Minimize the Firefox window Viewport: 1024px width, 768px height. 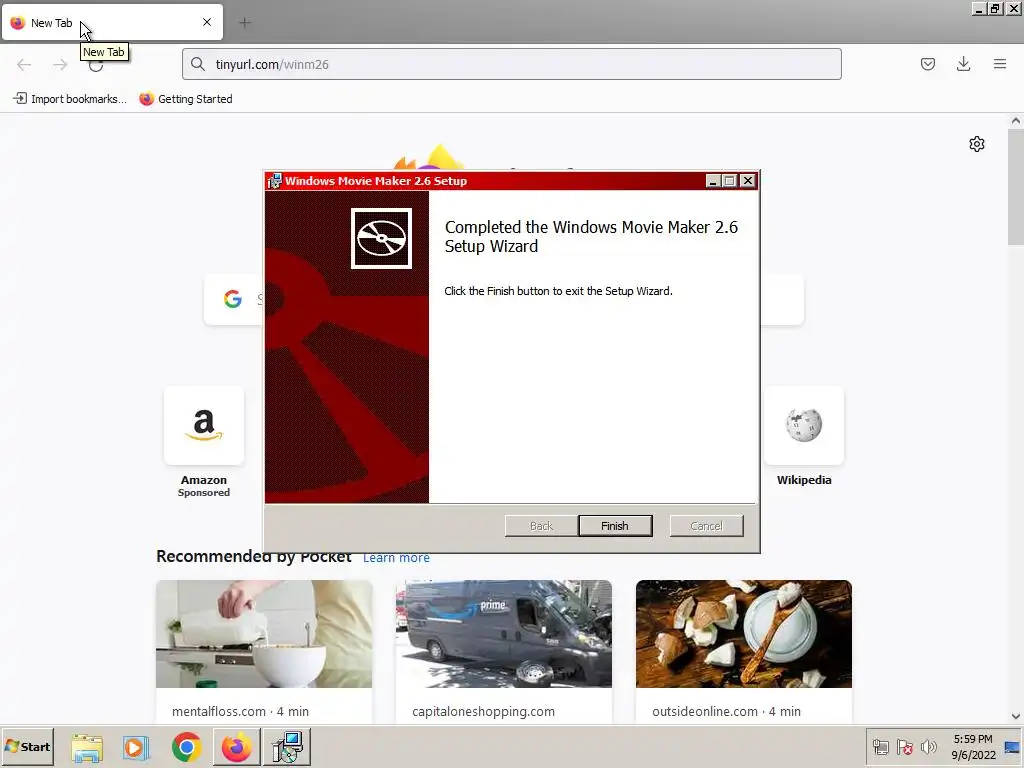click(x=978, y=8)
